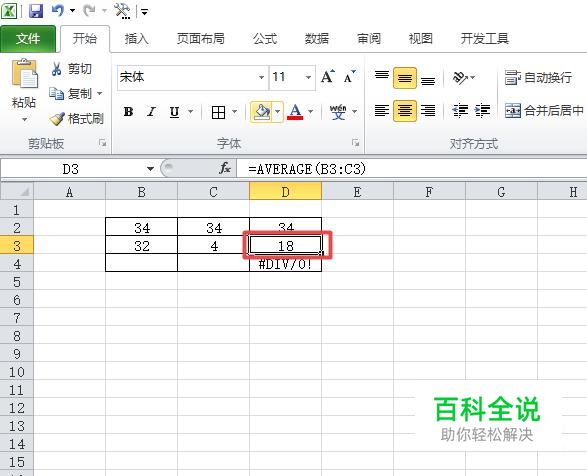Open the 复制 dropdown arrow
This screenshot has width=587, height=476.
tap(100, 93)
